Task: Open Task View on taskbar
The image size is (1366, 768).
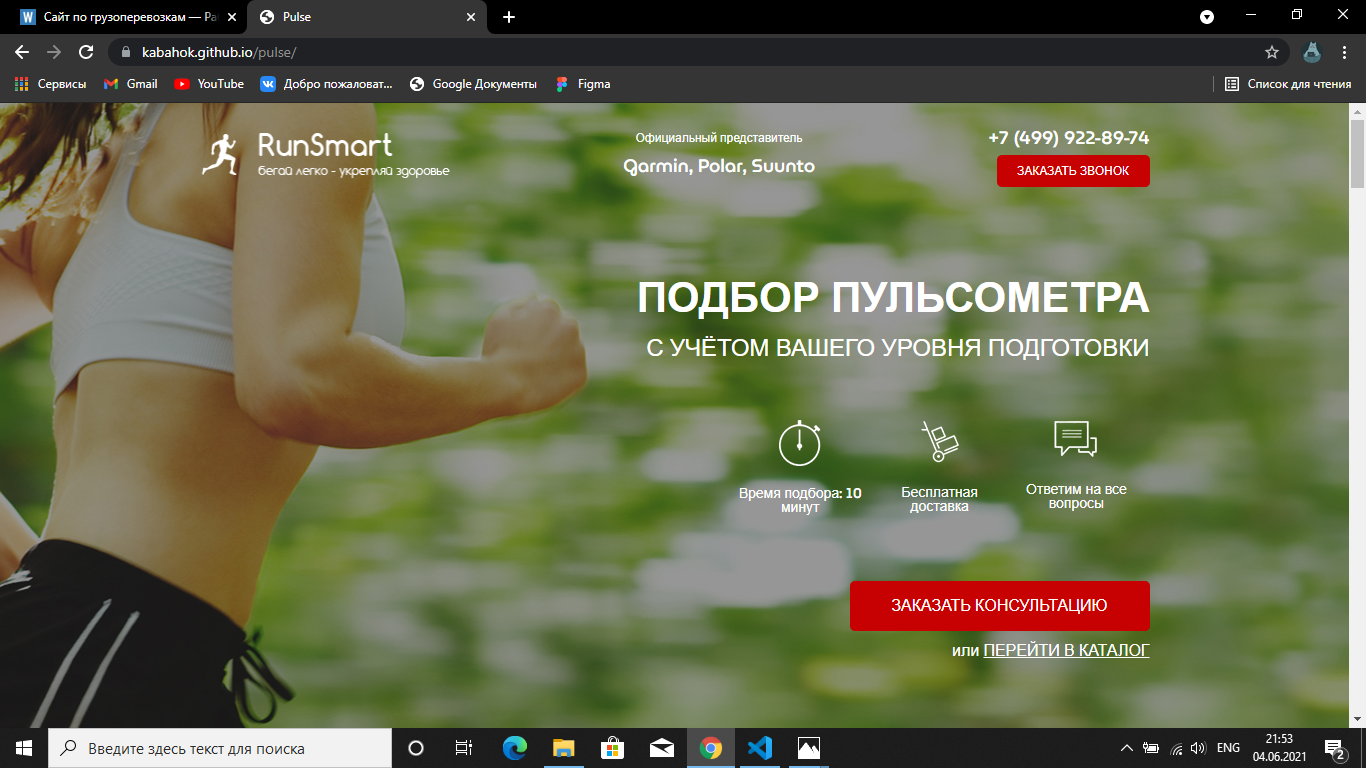Action: 464,748
